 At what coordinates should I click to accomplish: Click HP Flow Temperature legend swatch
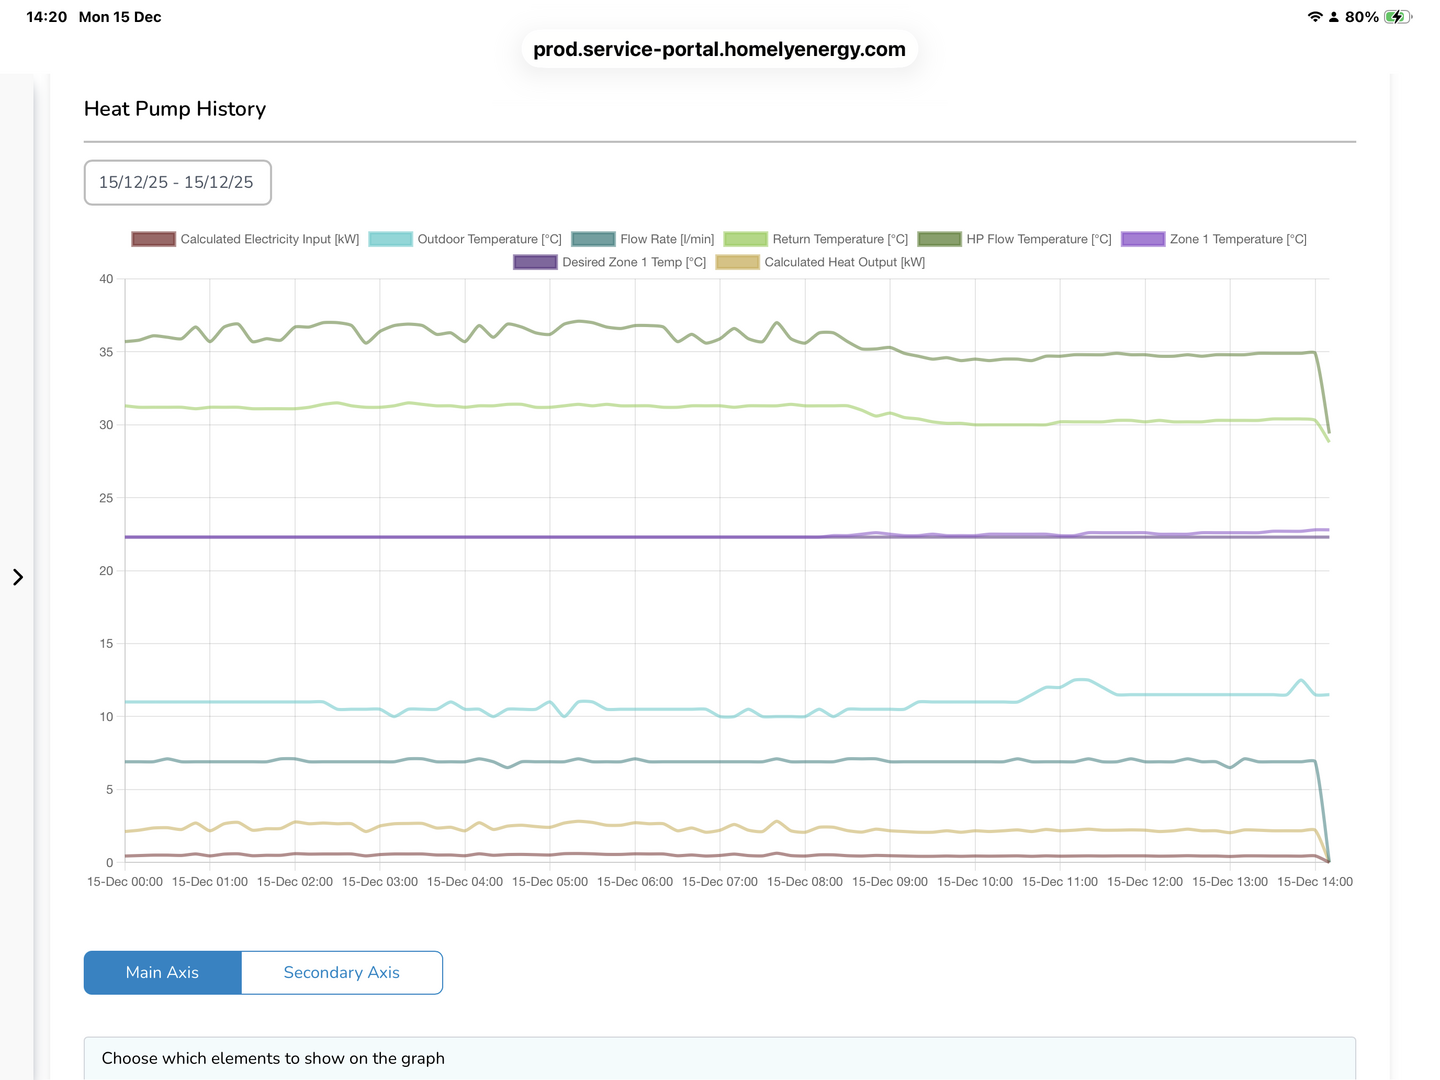pos(939,239)
